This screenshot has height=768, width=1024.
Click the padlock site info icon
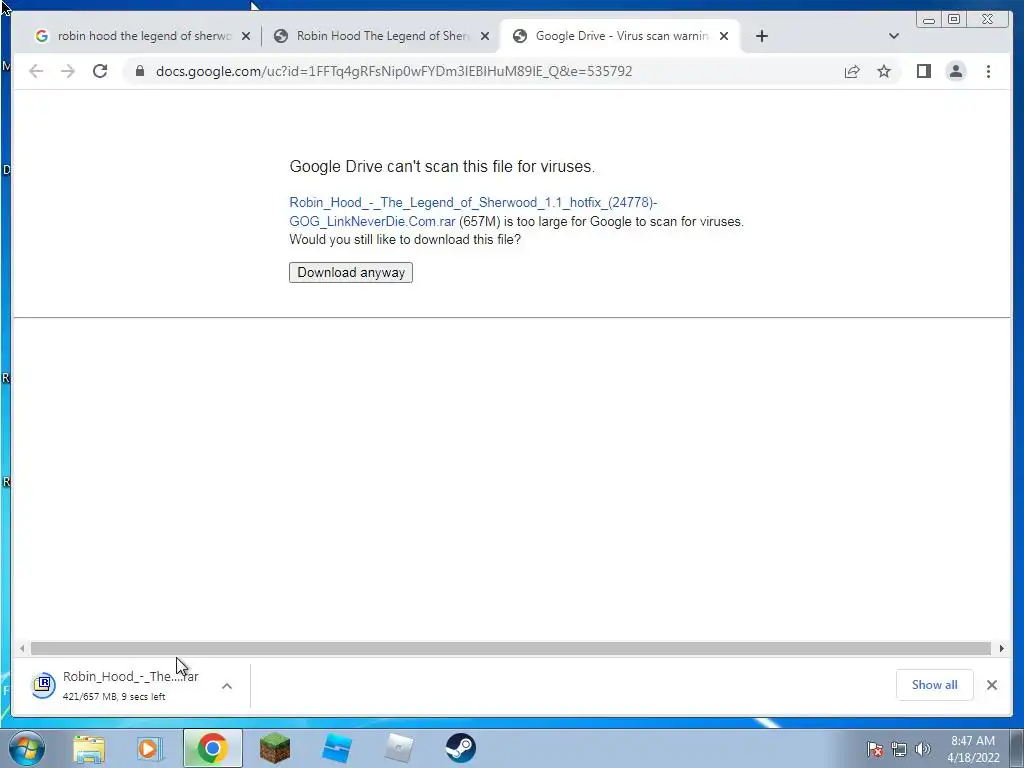pos(140,71)
